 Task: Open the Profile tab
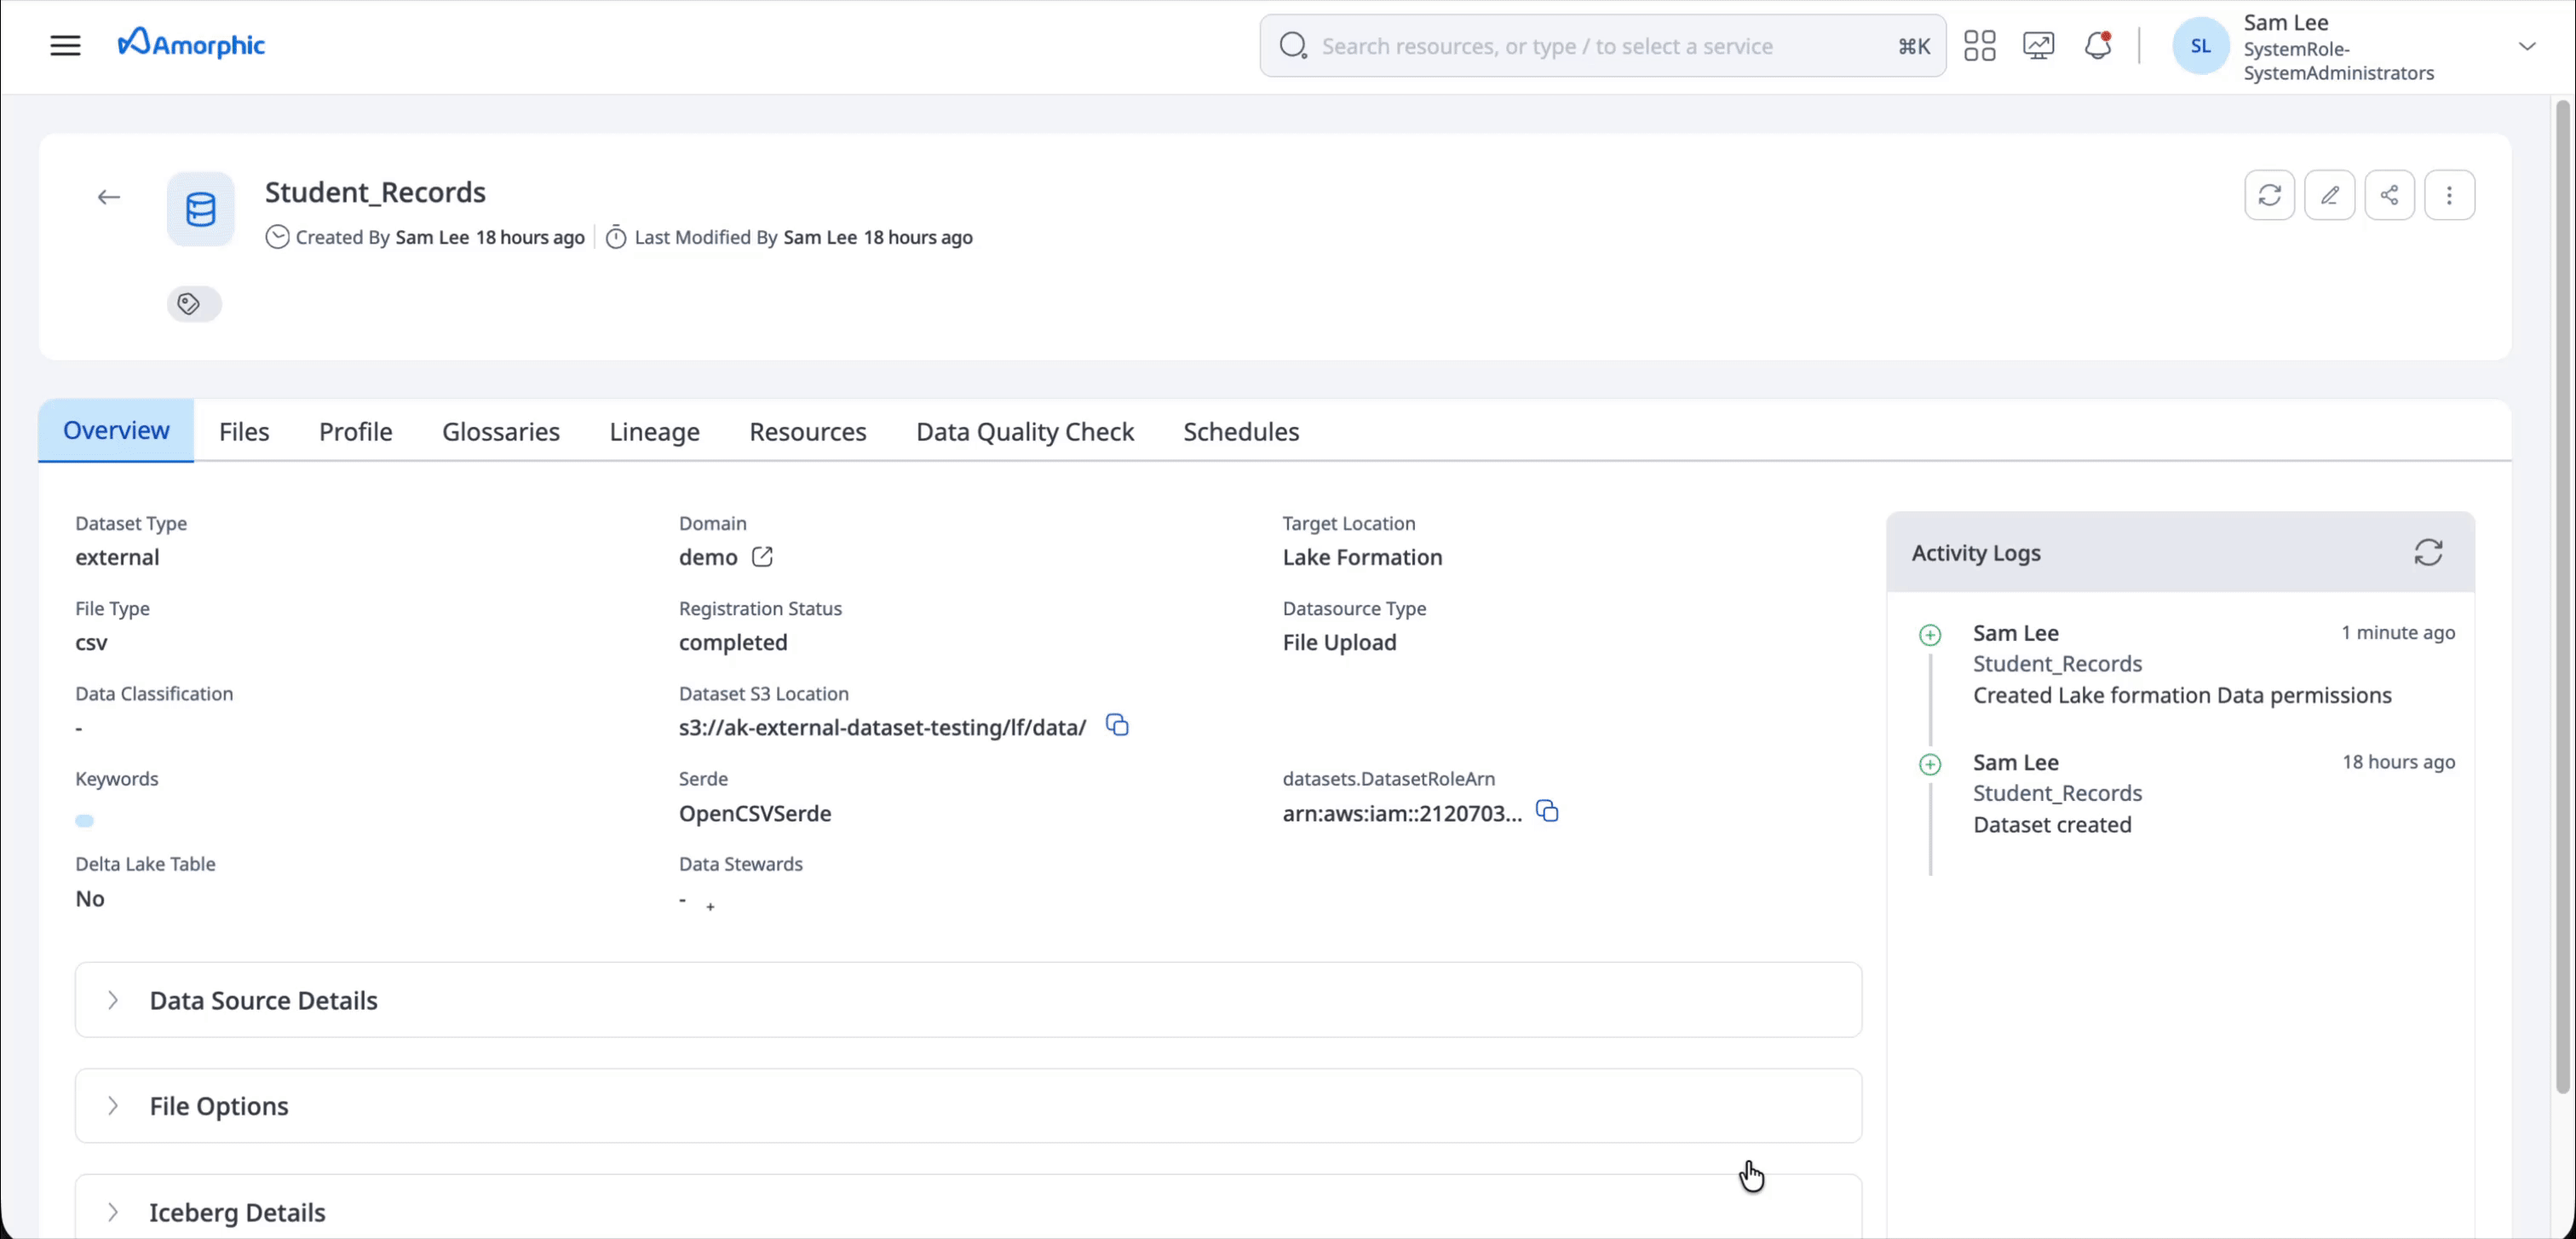coord(355,432)
